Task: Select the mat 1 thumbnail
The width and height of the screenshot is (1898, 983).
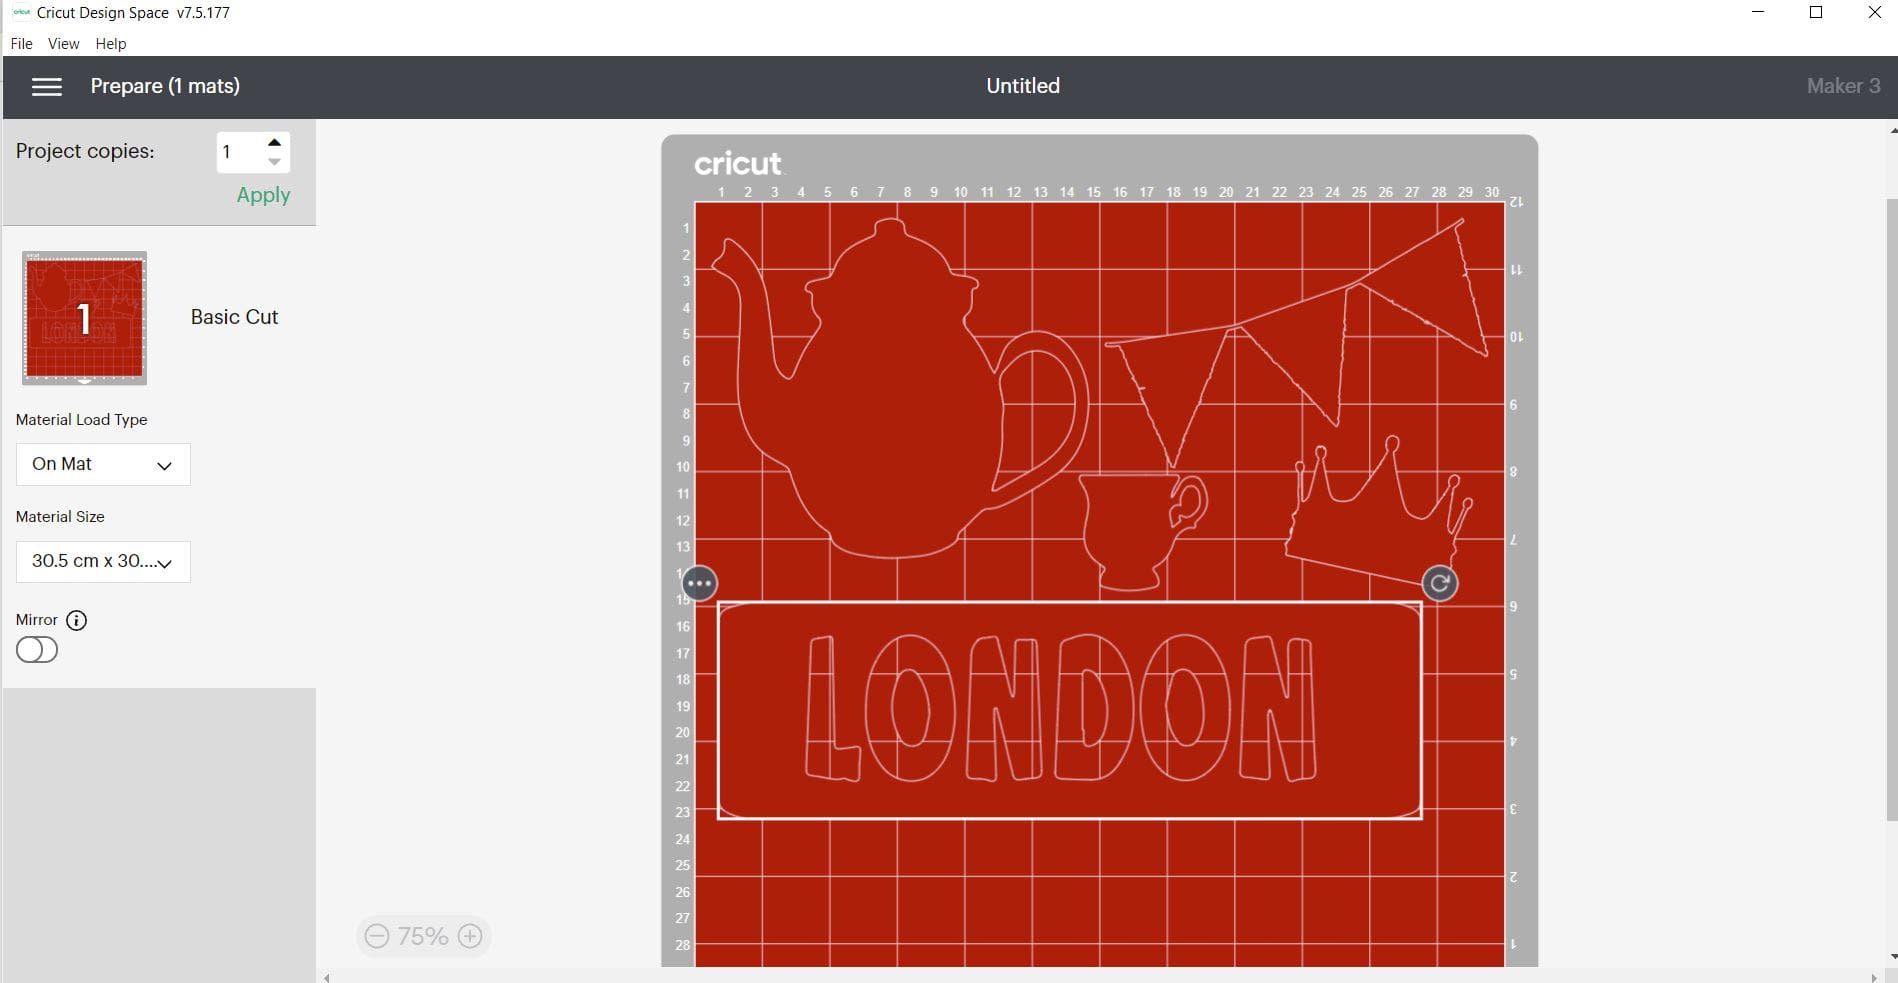Action: click(85, 318)
